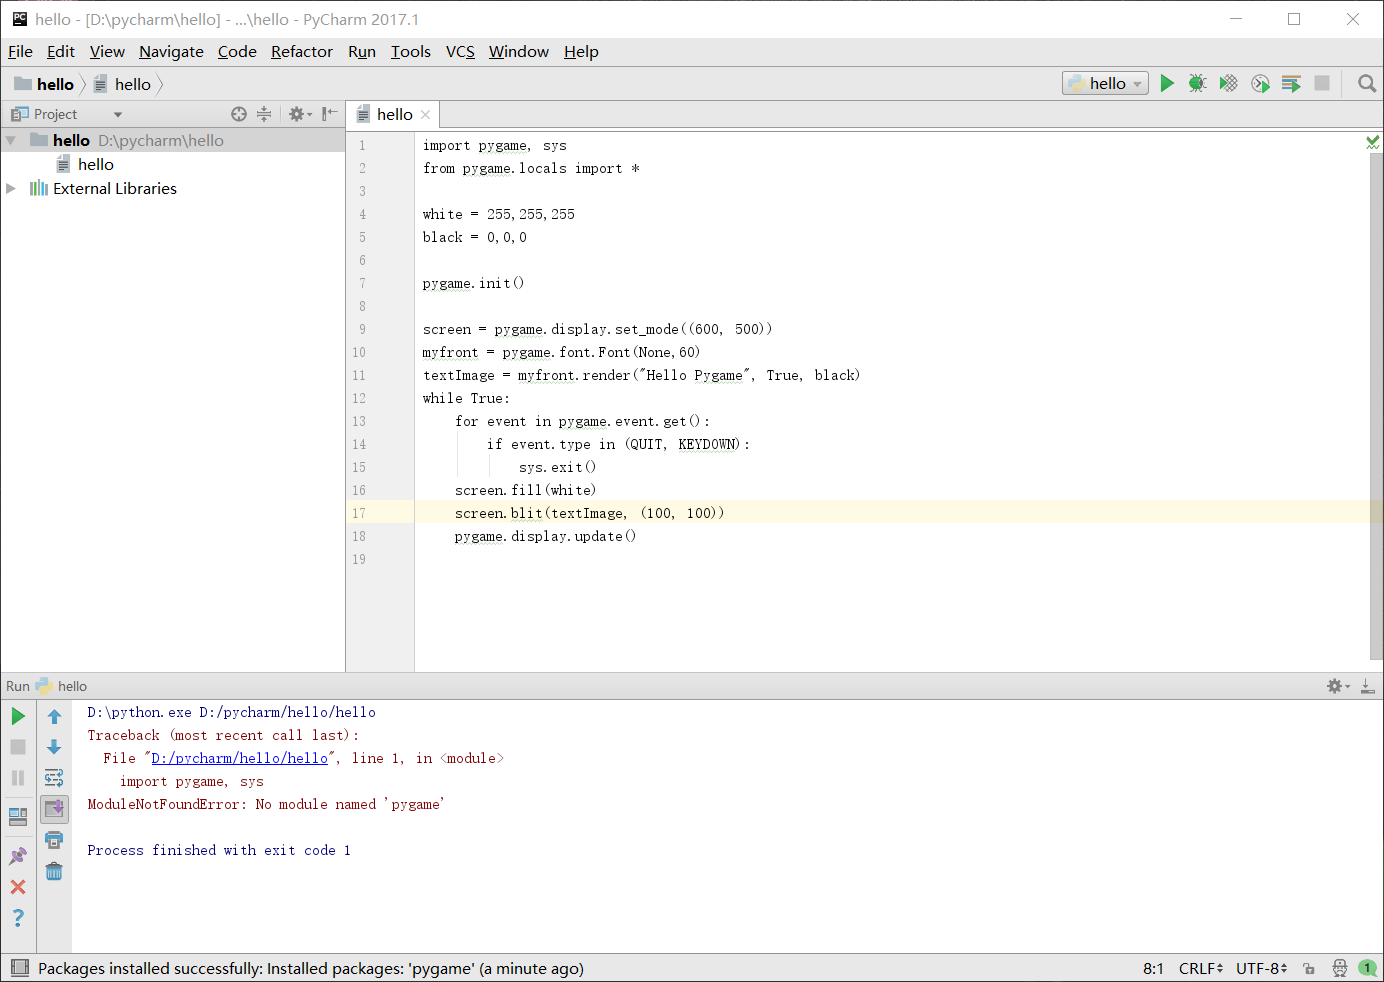
Task: Click the hello project breadcrumb folder
Action: [44, 84]
